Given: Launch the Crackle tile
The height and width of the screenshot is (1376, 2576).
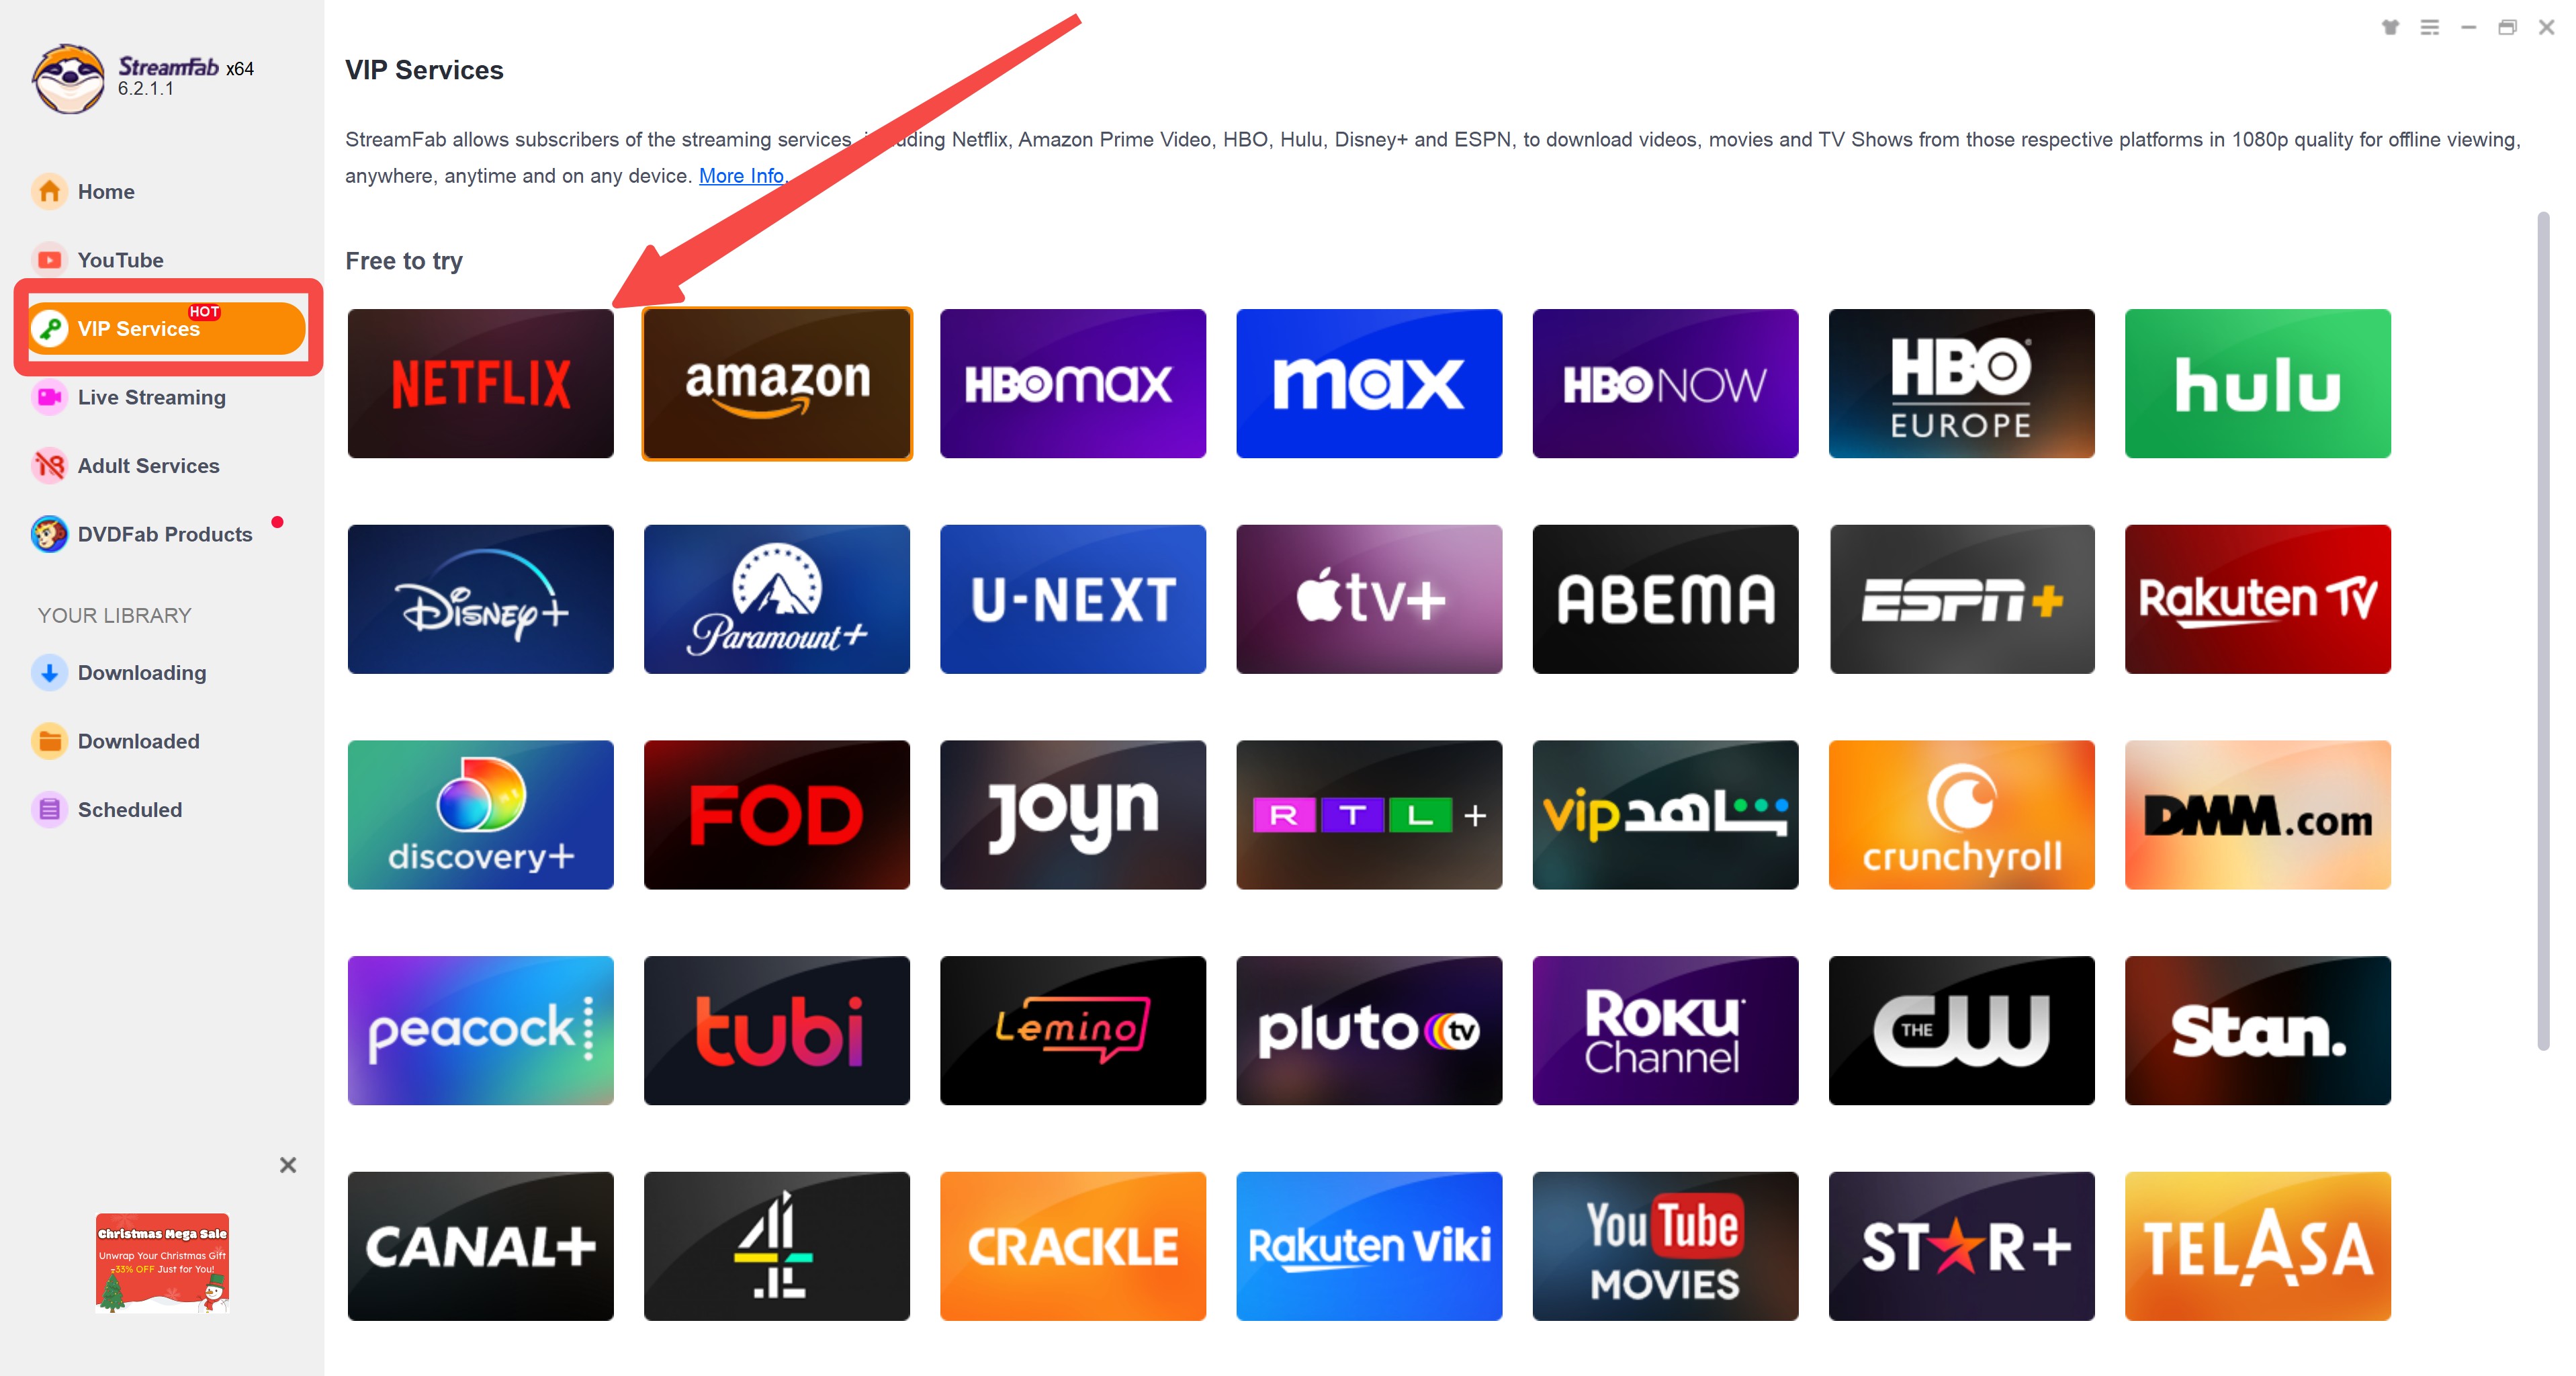Looking at the screenshot, I should [x=1073, y=1247].
